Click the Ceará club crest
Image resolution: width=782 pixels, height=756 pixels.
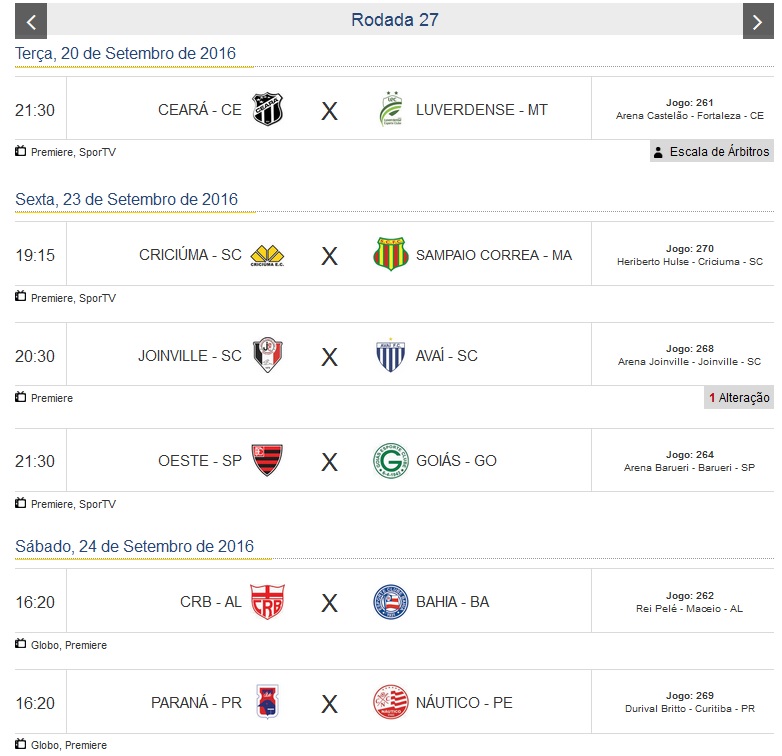[267, 109]
